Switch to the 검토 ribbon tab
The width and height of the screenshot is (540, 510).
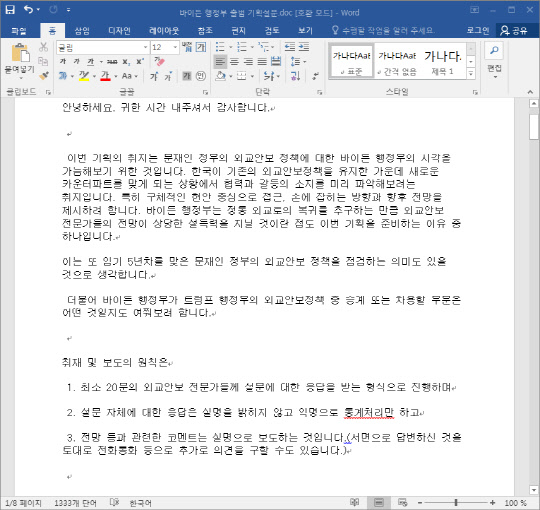(272, 31)
